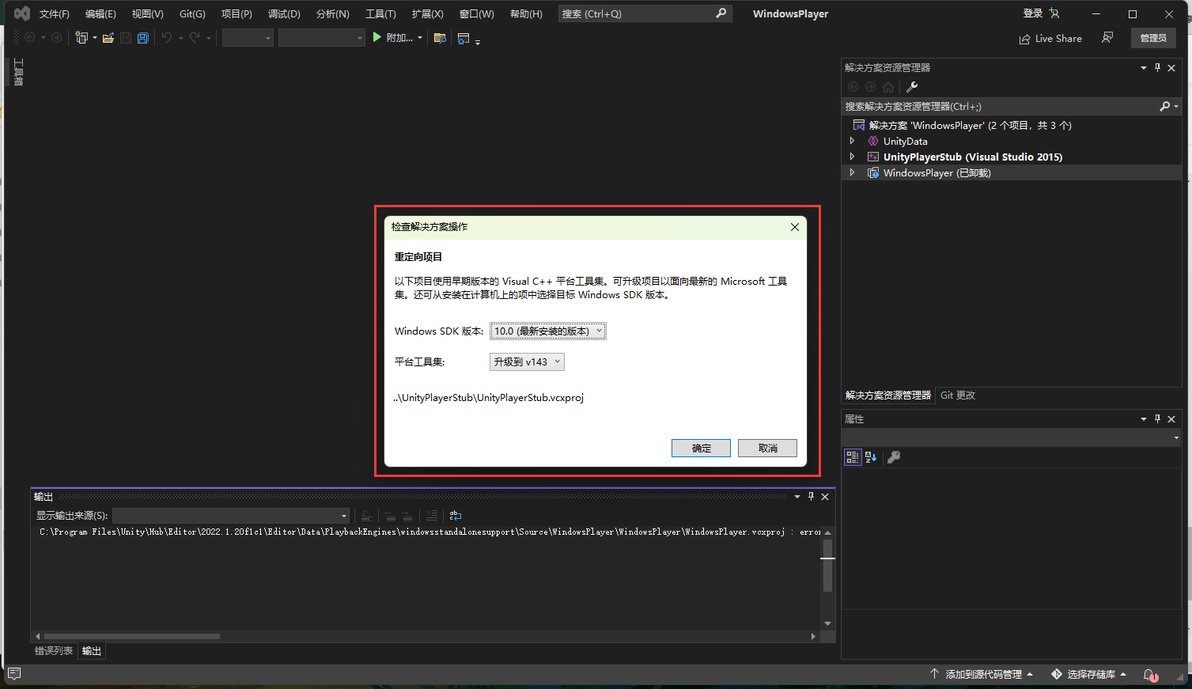Click the Find in Files folder icon

click(x=439, y=37)
